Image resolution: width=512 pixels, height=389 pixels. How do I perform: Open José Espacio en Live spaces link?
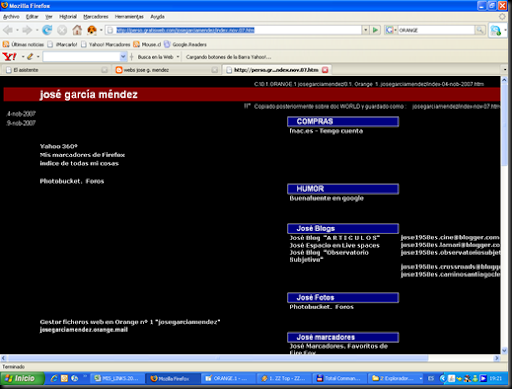tap(334, 245)
